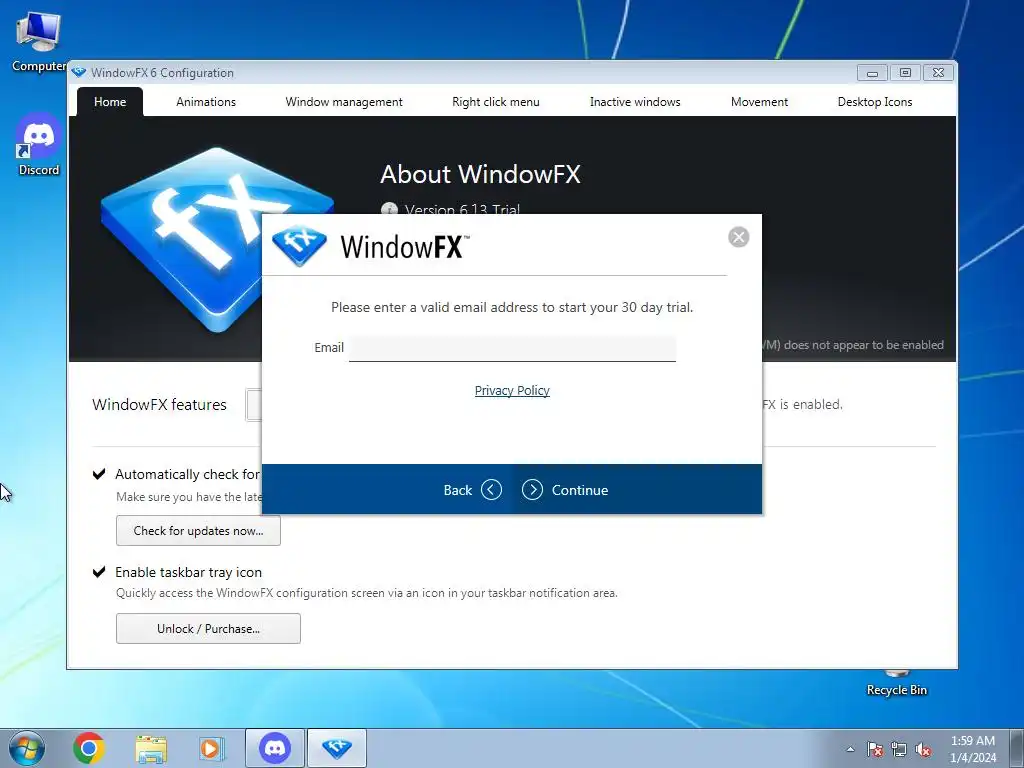Click Check for updates now button
1024x768 pixels.
pyautogui.click(x=199, y=531)
